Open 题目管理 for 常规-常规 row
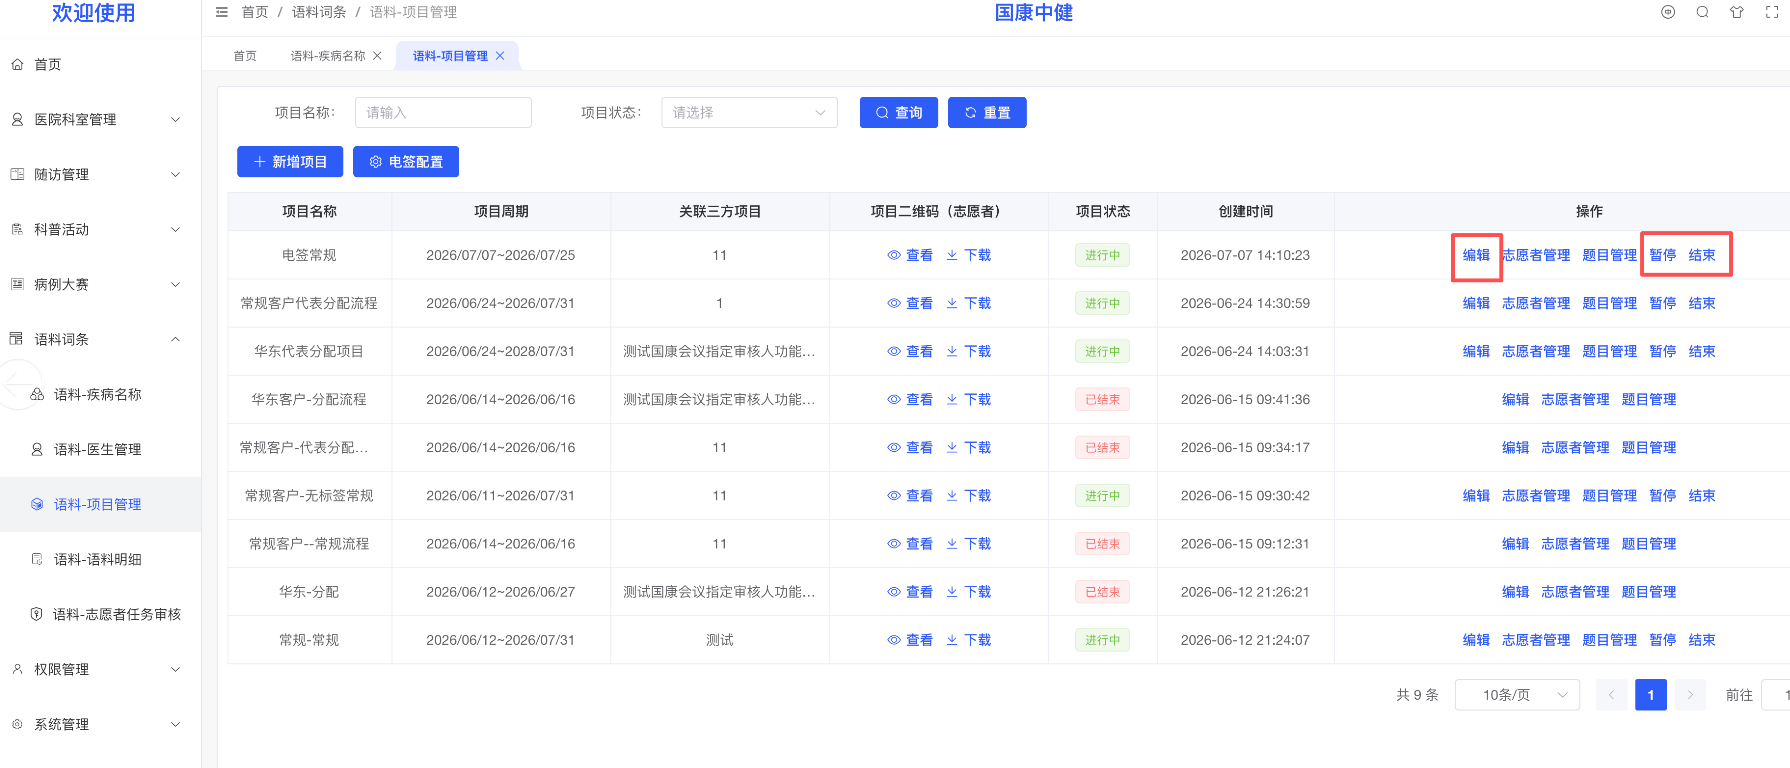1790x768 pixels. [1609, 639]
